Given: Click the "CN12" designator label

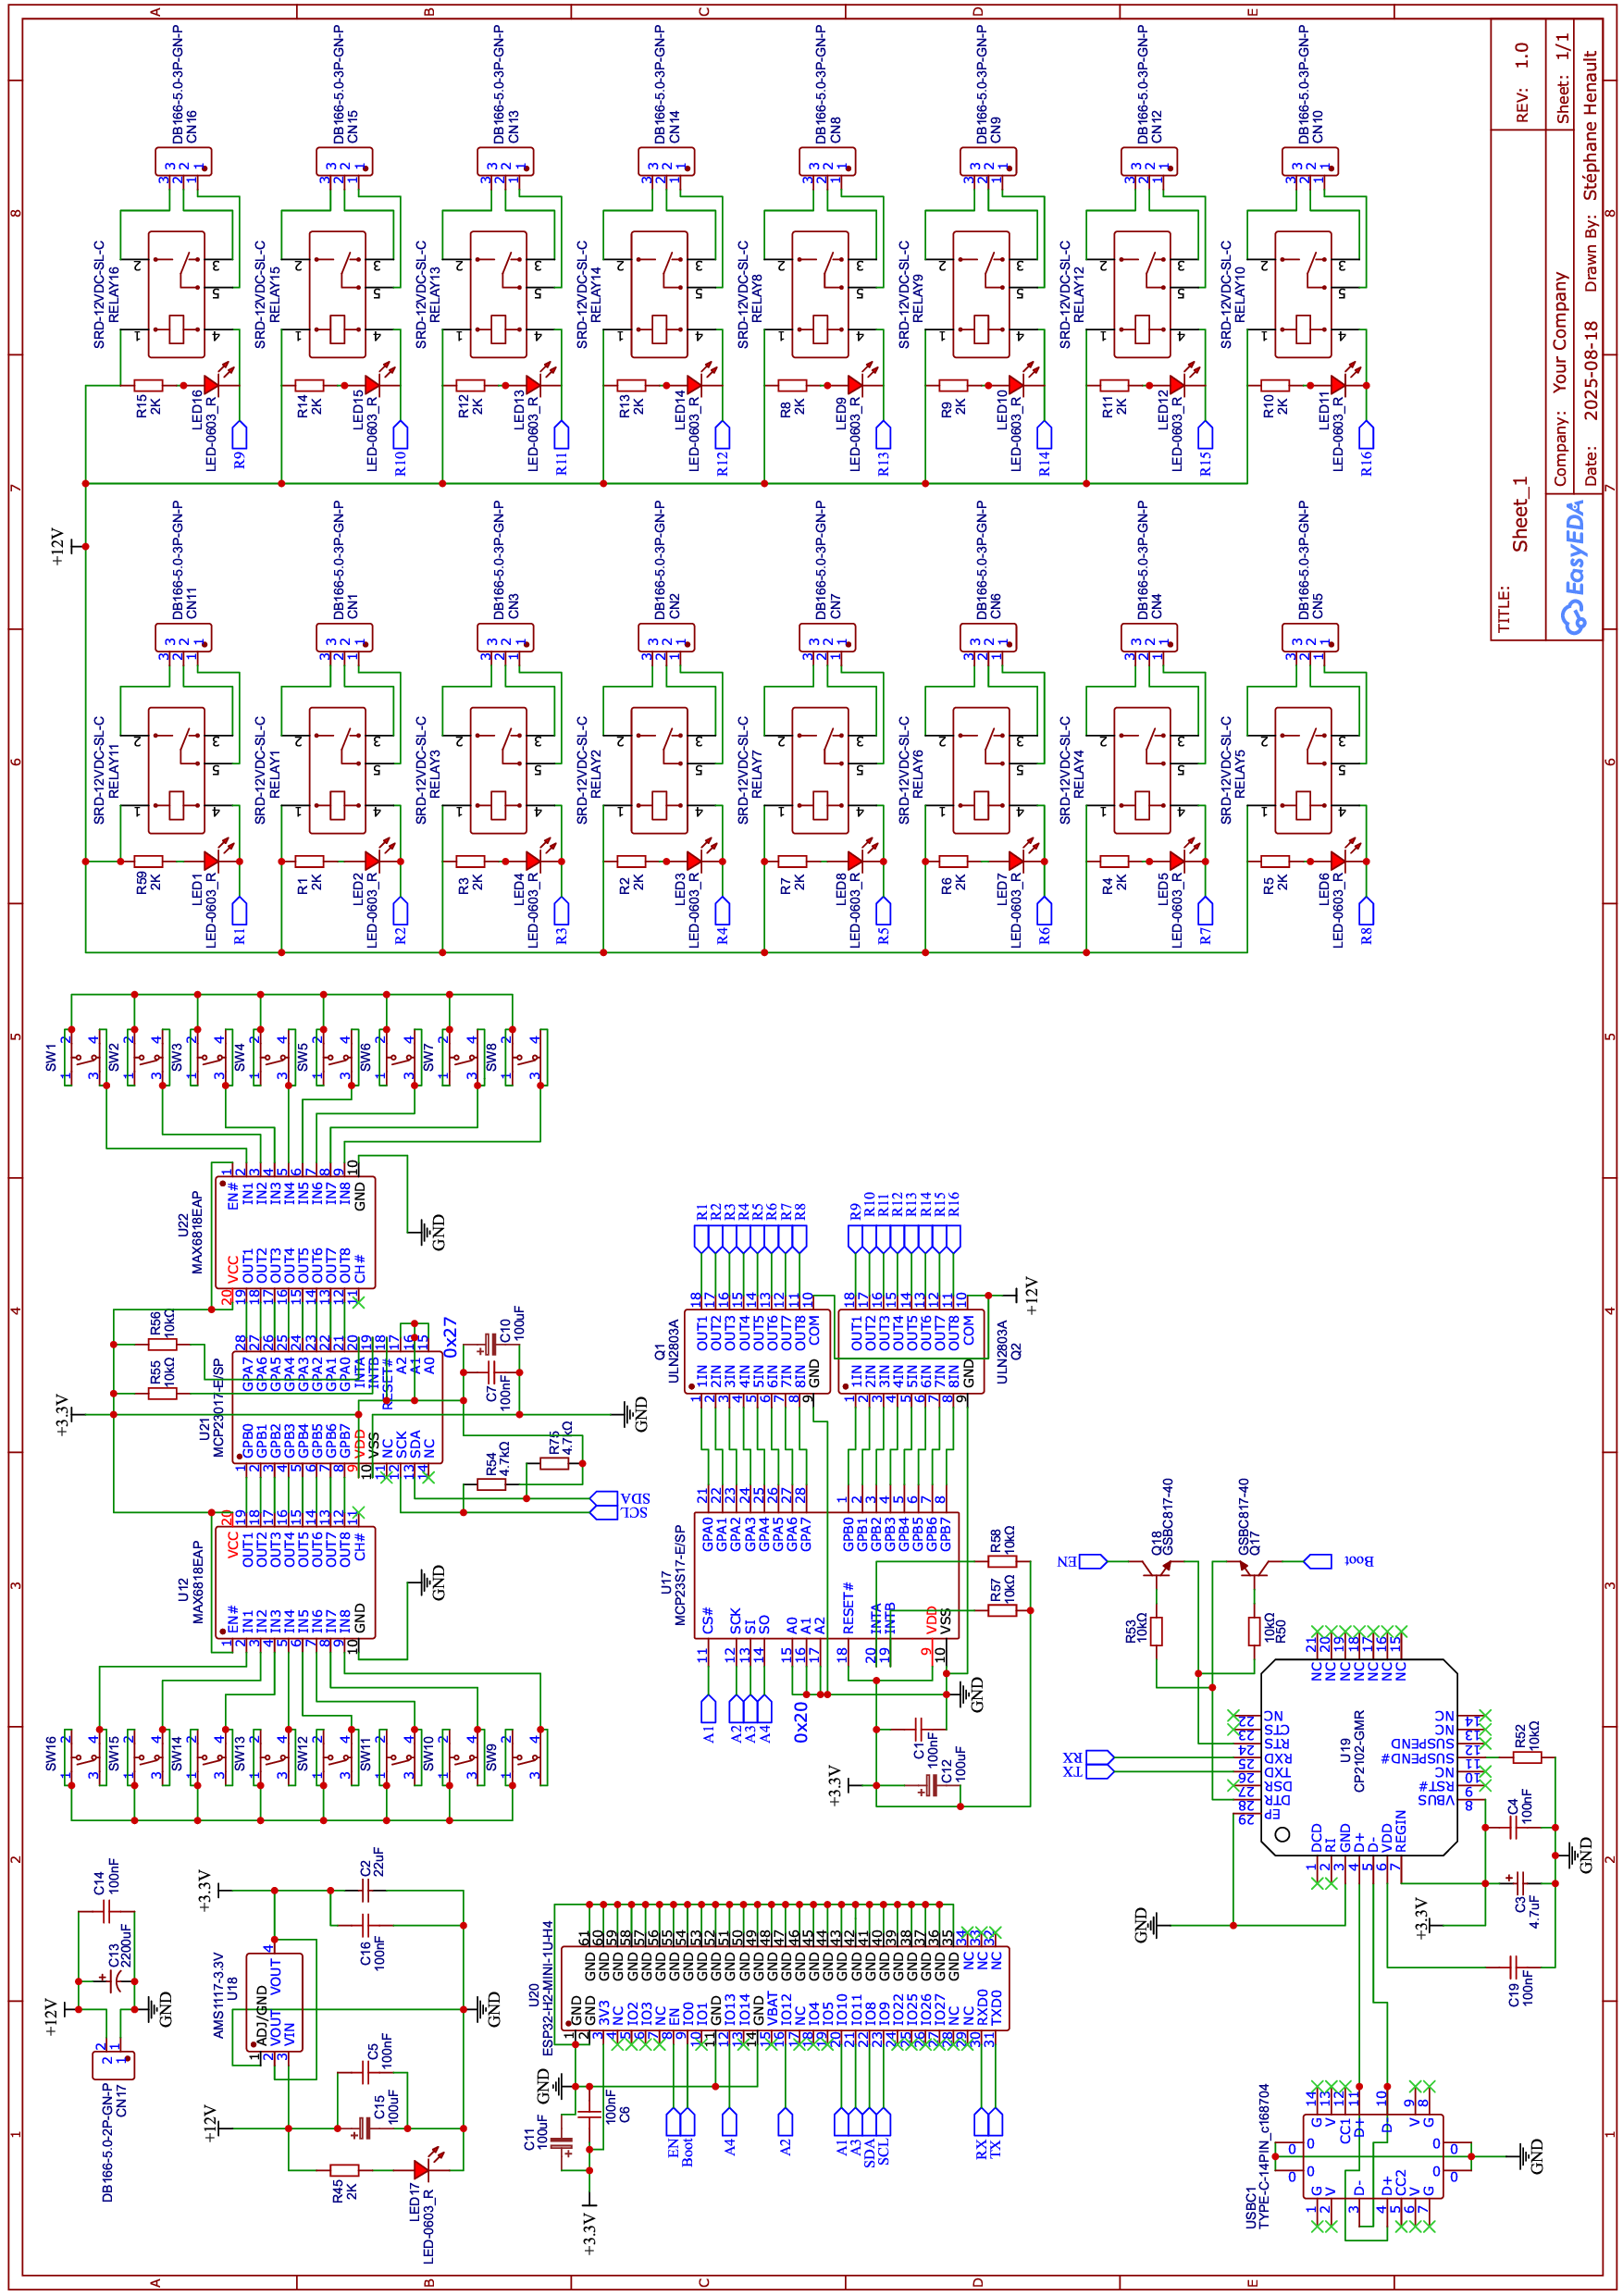Looking at the screenshot, I should (x=1157, y=127).
